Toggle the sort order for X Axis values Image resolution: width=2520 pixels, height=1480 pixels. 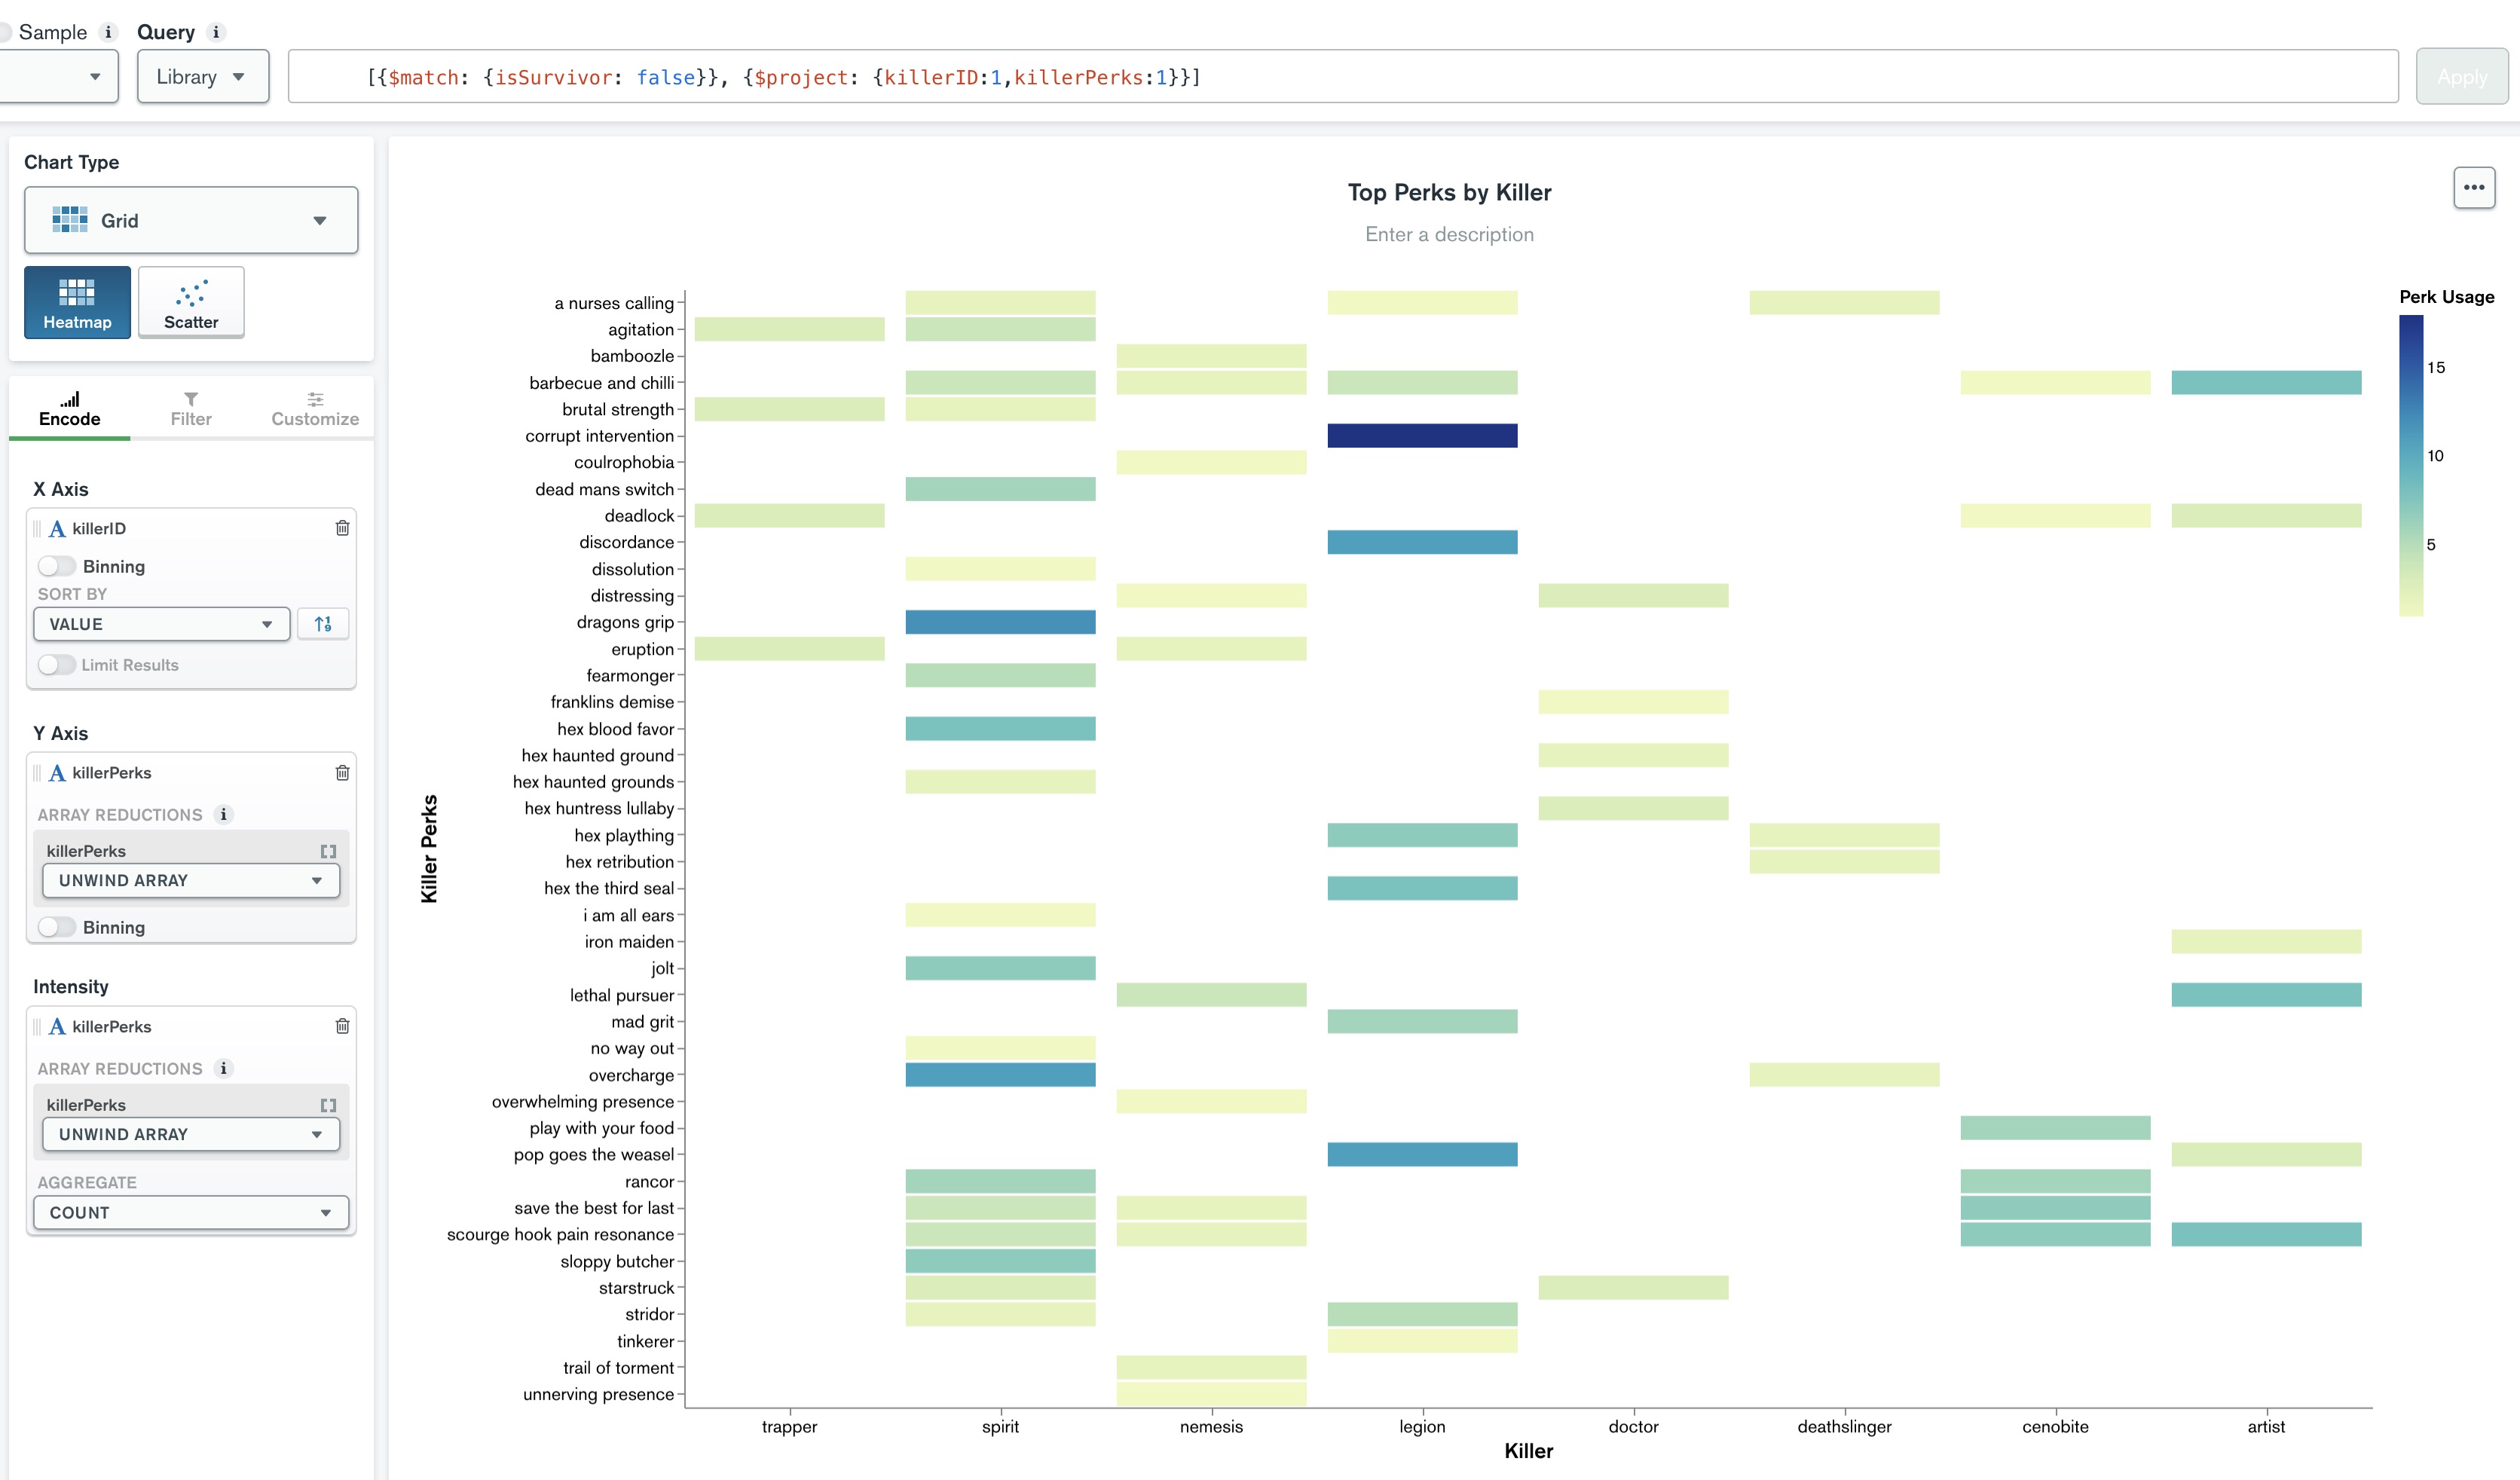point(322,624)
